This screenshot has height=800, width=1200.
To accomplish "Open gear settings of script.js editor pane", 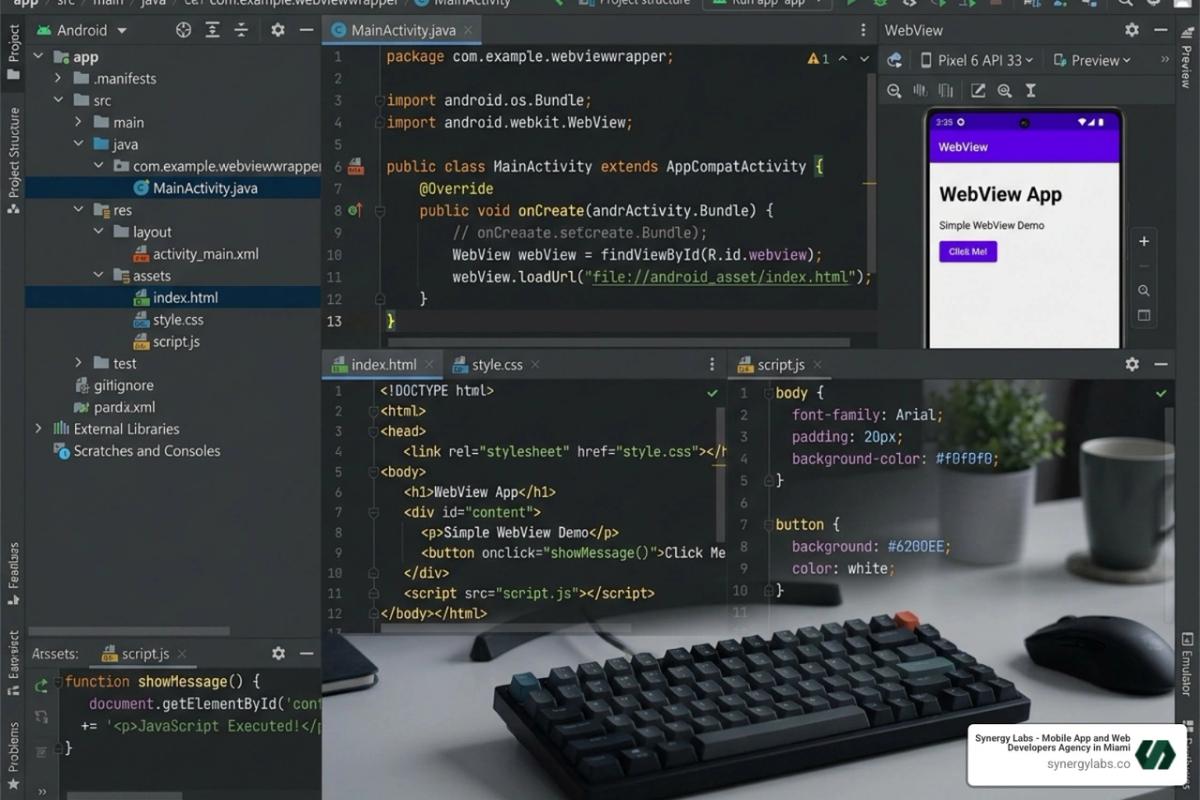I will click(1131, 364).
